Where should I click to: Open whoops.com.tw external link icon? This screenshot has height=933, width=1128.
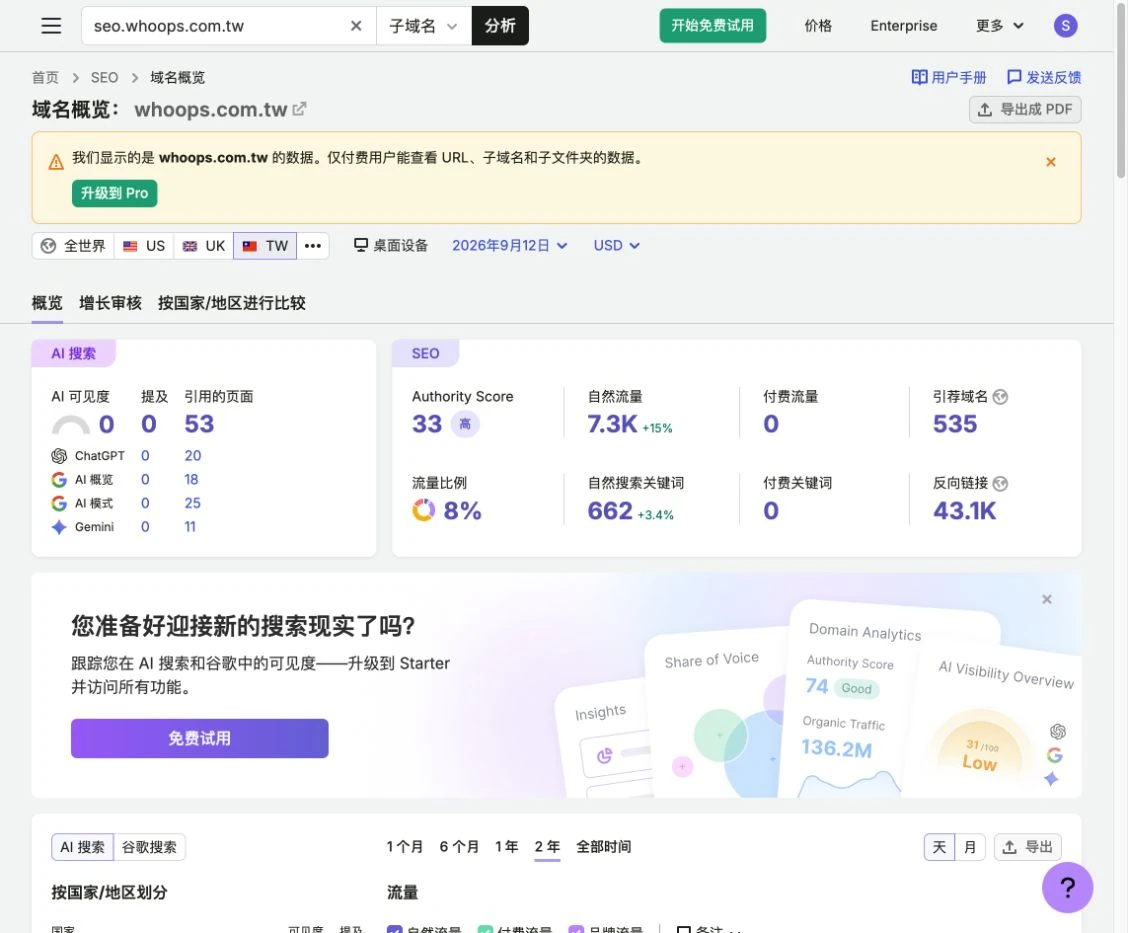click(x=299, y=109)
